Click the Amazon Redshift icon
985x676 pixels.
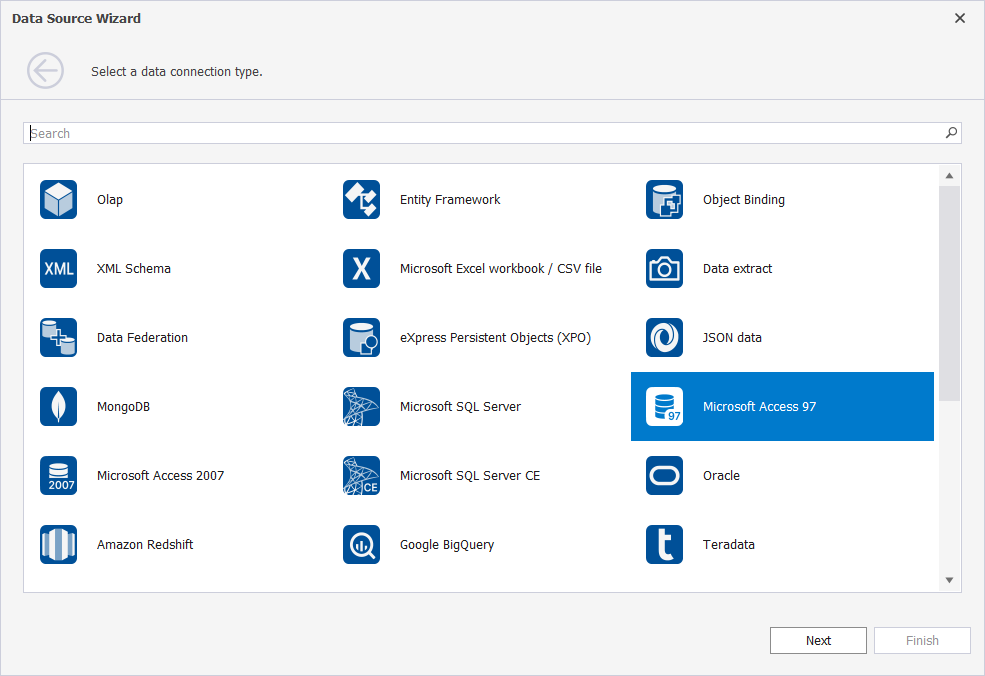coord(58,545)
